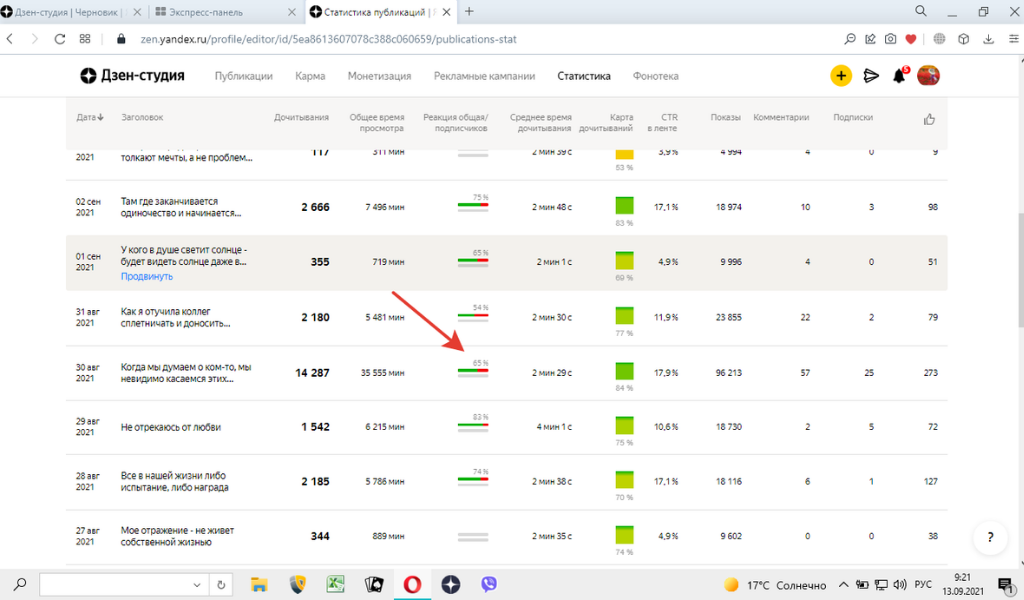Open the volume control in system tray
Image resolution: width=1024 pixels, height=600 pixels.
tap(899, 585)
